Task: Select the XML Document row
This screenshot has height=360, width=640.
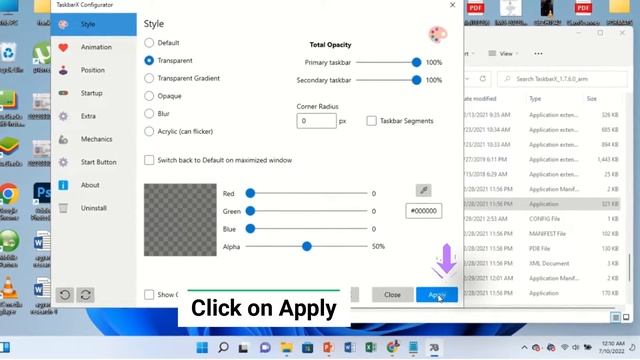Action: pyautogui.click(x=542, y=263)
